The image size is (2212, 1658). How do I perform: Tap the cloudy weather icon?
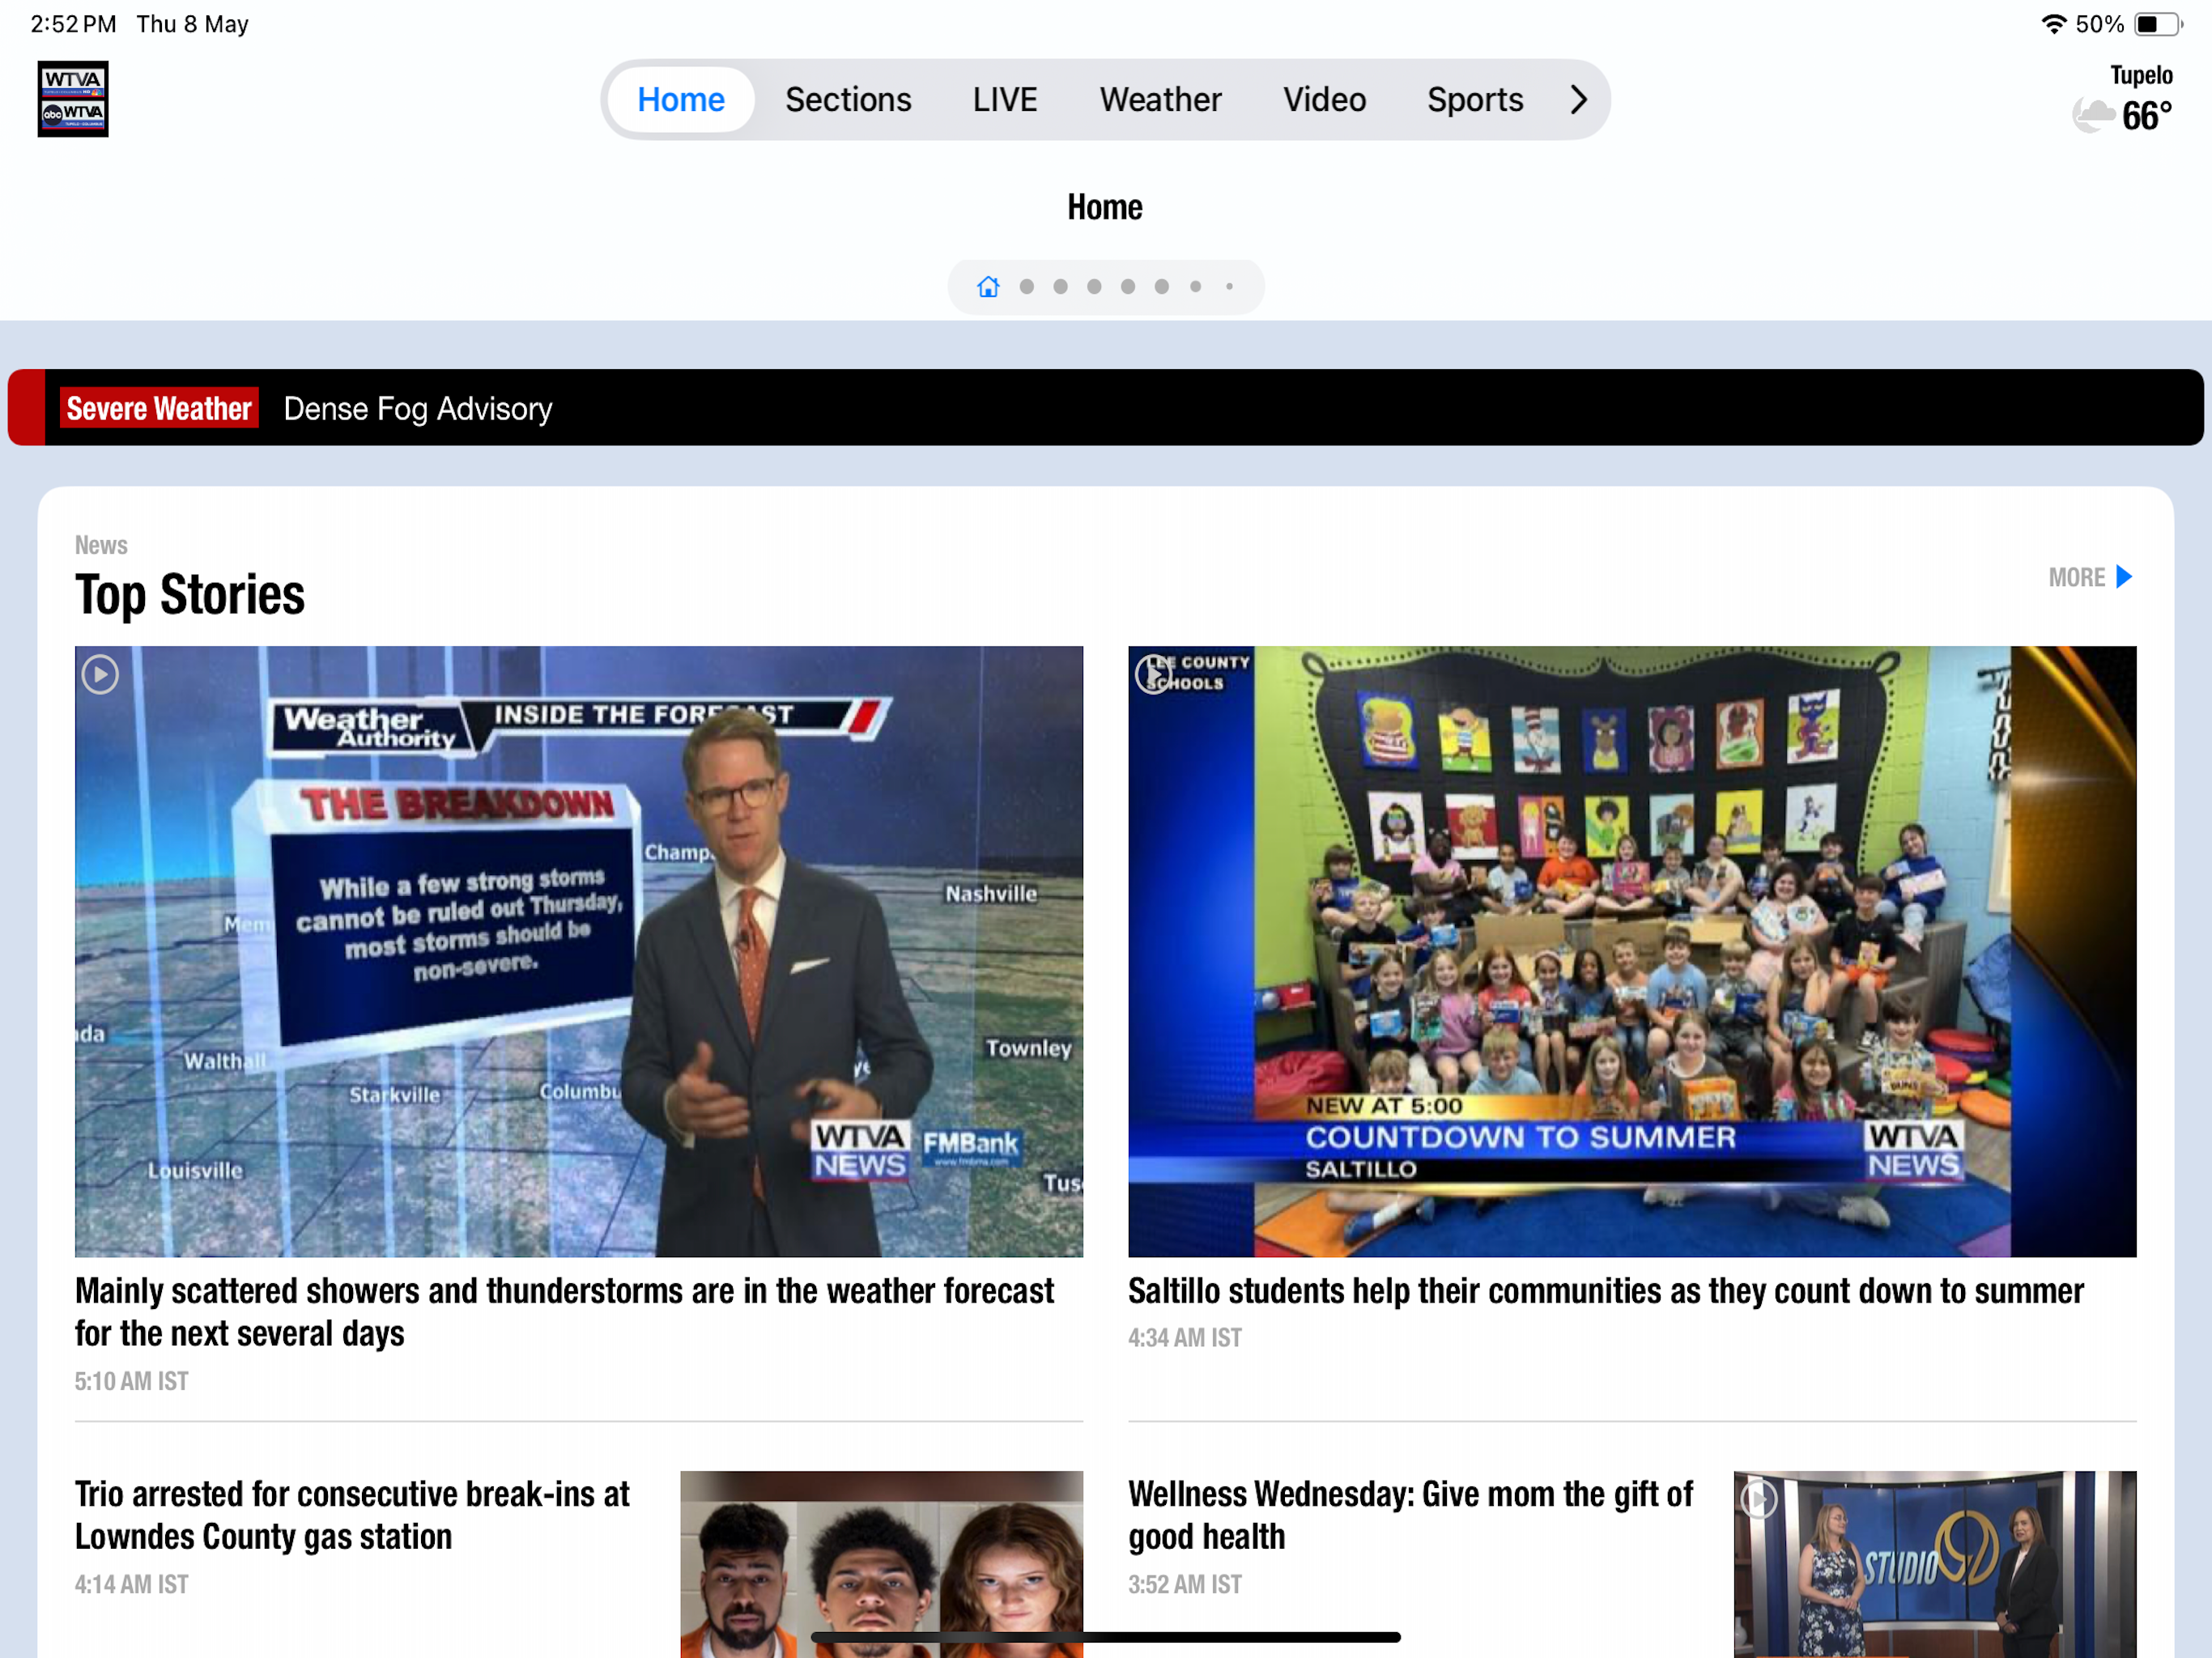pos(2093,116)
